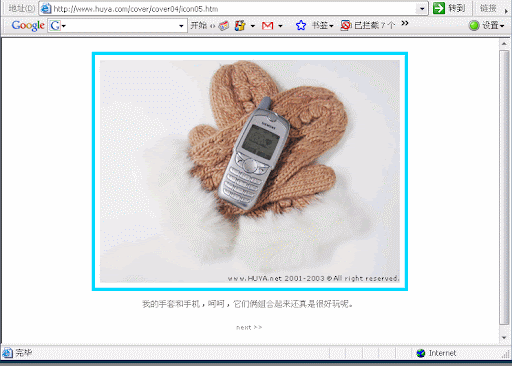Click the Google logo in toolbar
This screenshot has width=512, height=366.
(x=28, y=25)
